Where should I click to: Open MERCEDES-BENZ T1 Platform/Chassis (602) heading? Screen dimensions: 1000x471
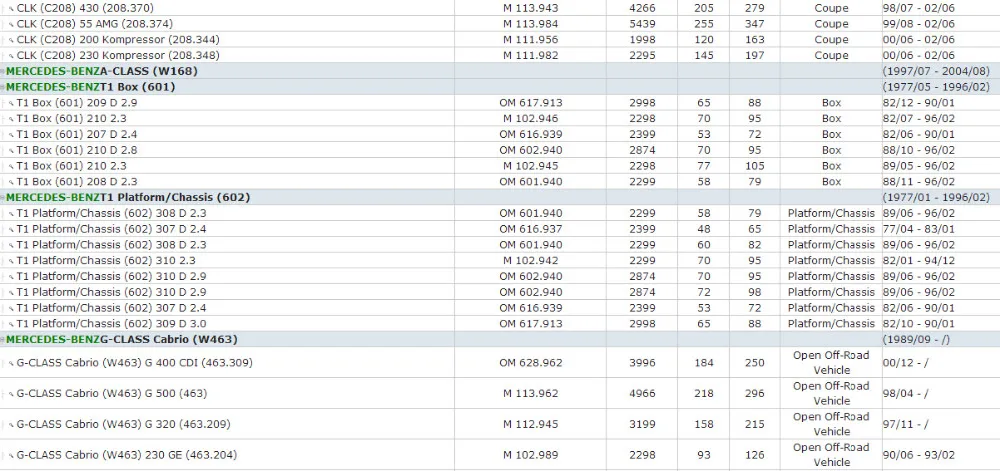click(x=128, y=198)
